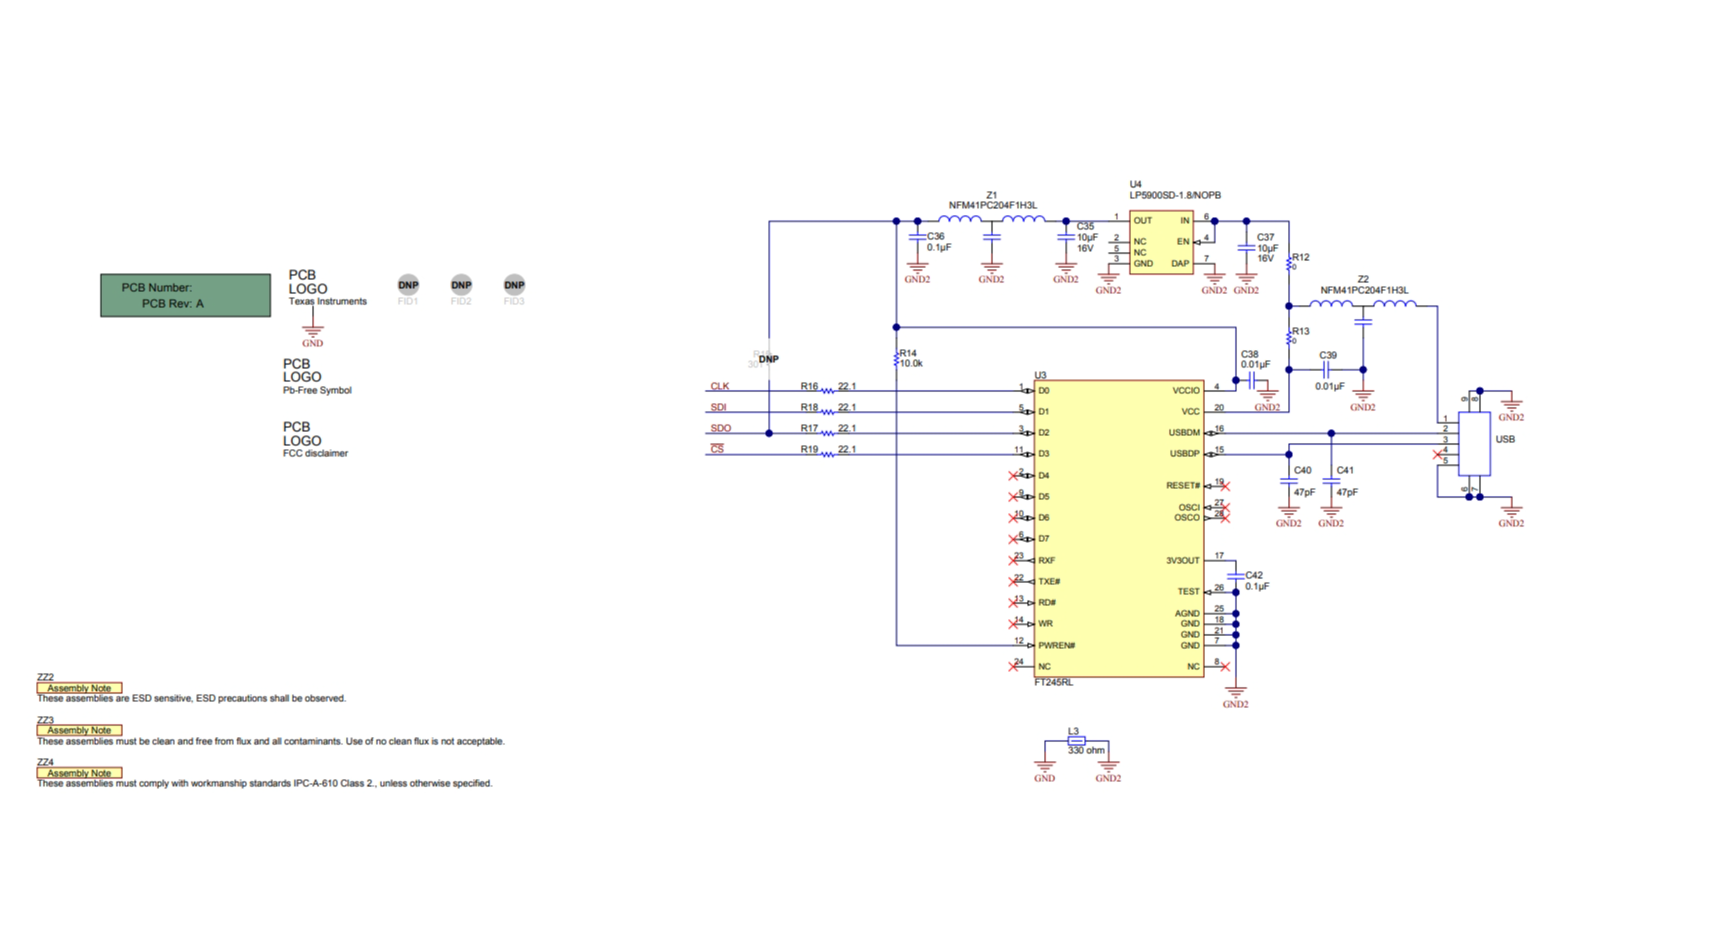1725x937 pixels.
Task: Click the SDO net label
Action: coord(720,428)
